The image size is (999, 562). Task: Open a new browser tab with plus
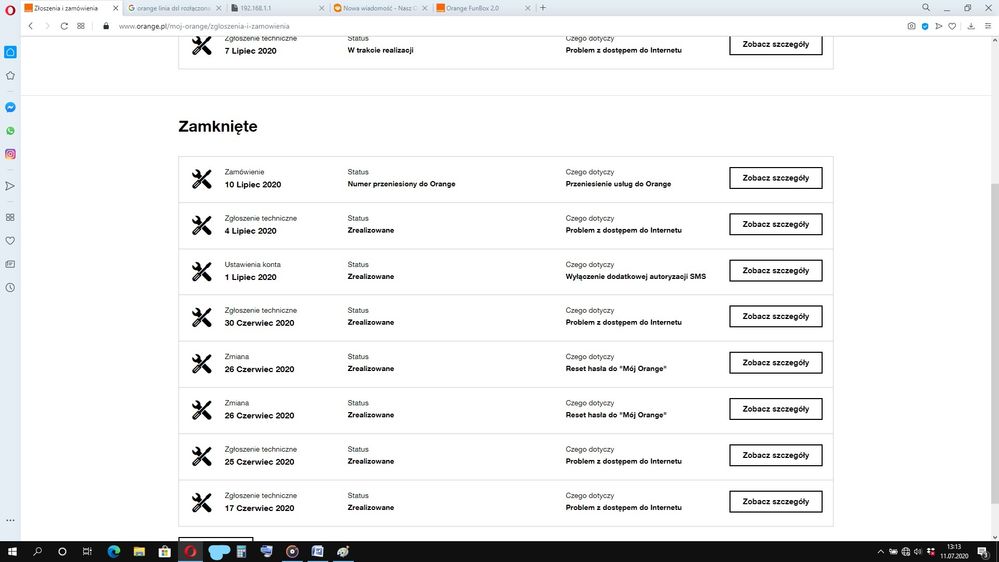click(543, 8)
